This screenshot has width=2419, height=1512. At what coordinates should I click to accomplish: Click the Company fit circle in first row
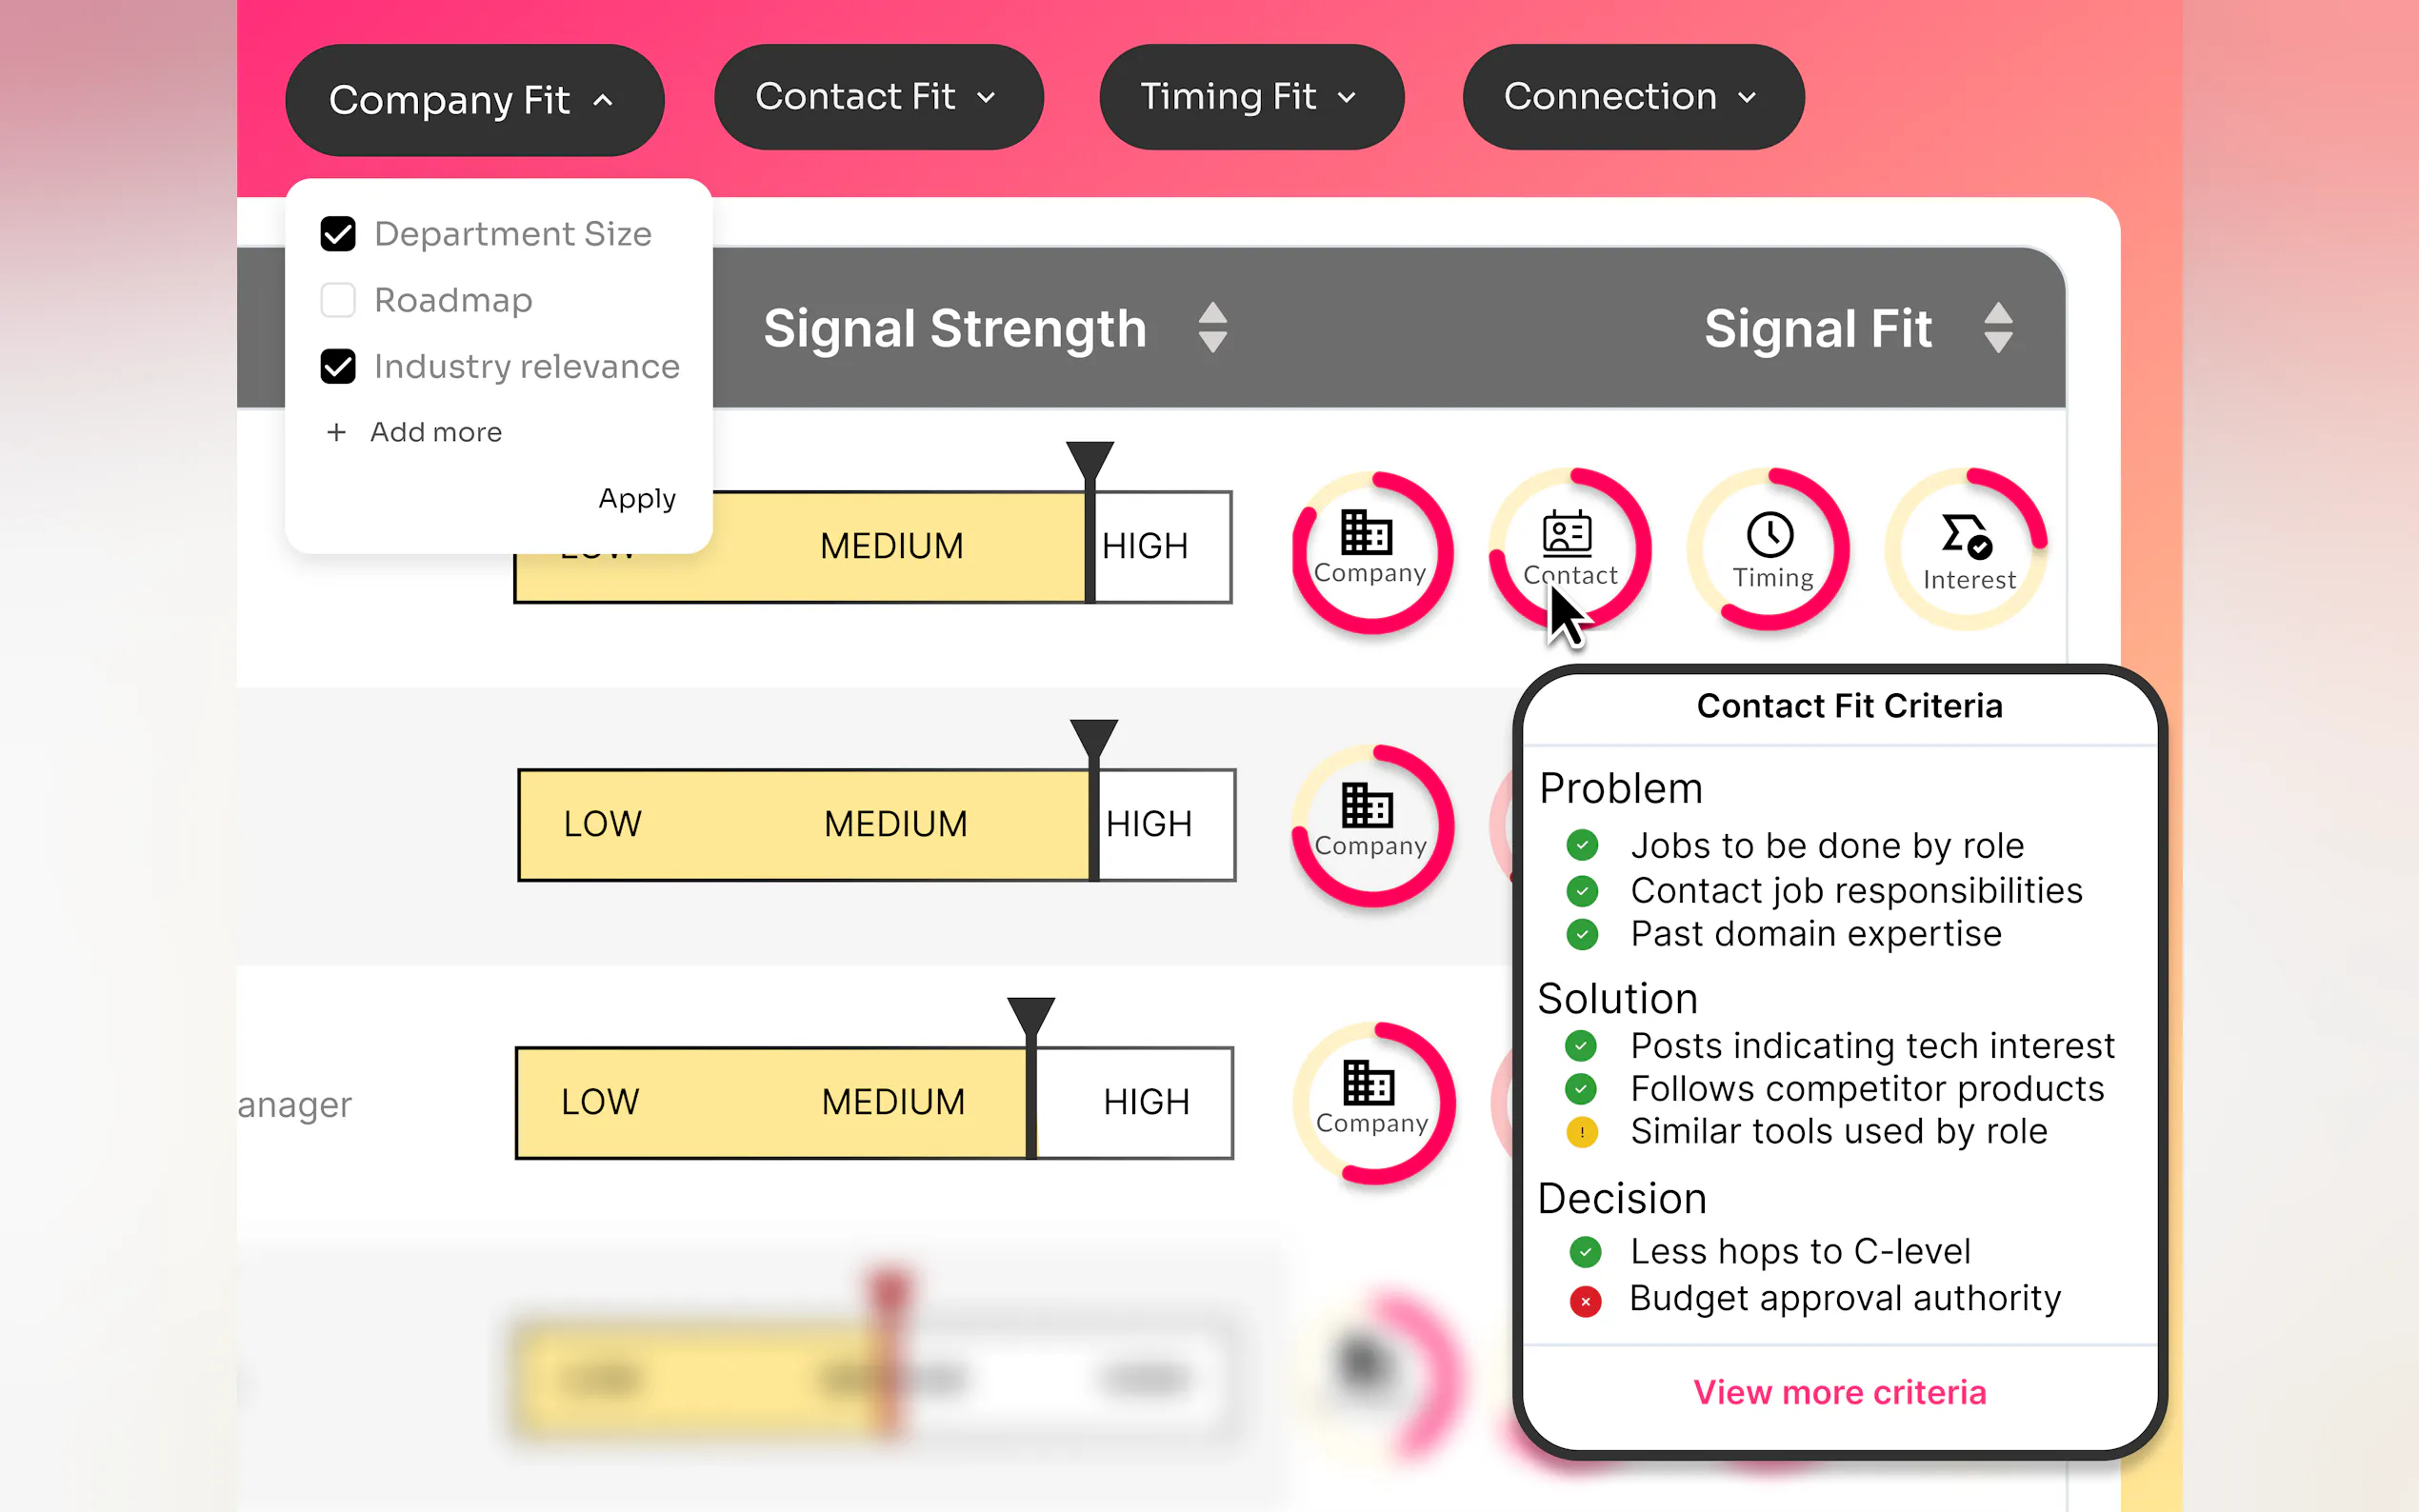(x=1371, y=551)
